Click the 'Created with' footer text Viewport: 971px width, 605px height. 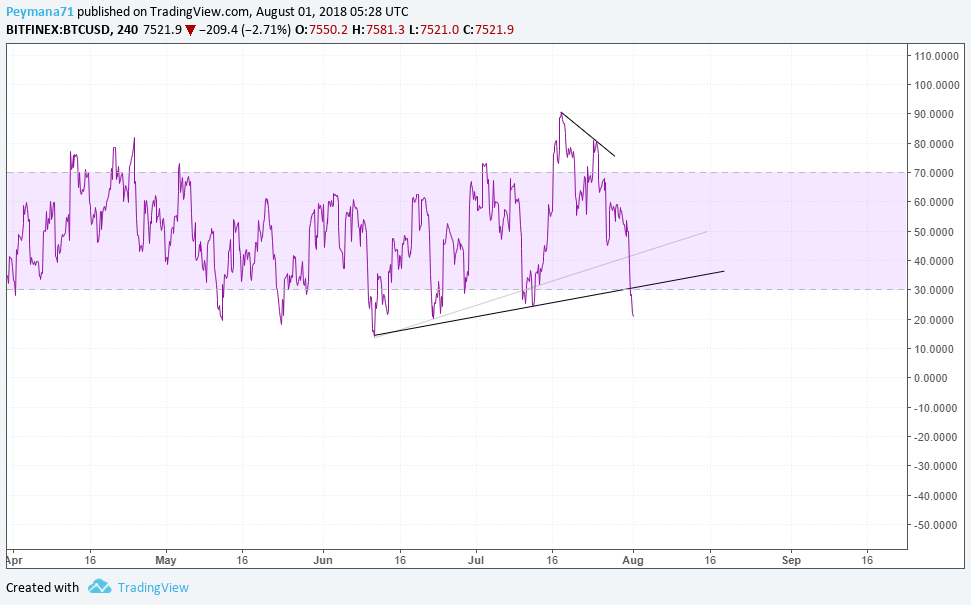pos(42,588)
